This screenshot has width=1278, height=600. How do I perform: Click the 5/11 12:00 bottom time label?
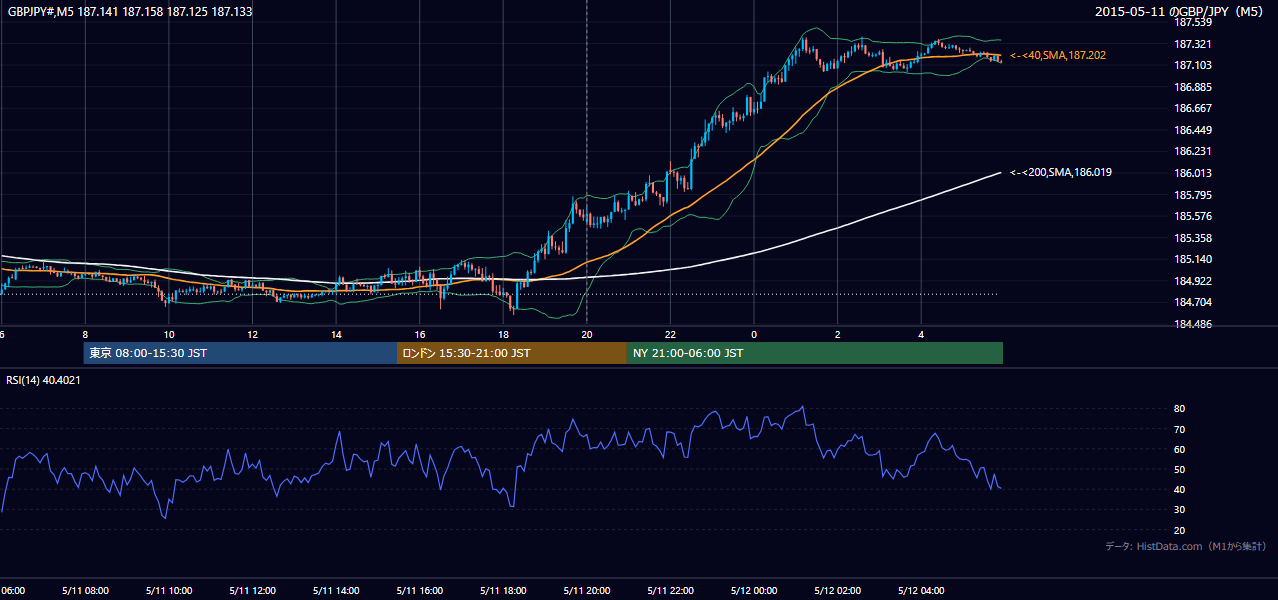252,591
